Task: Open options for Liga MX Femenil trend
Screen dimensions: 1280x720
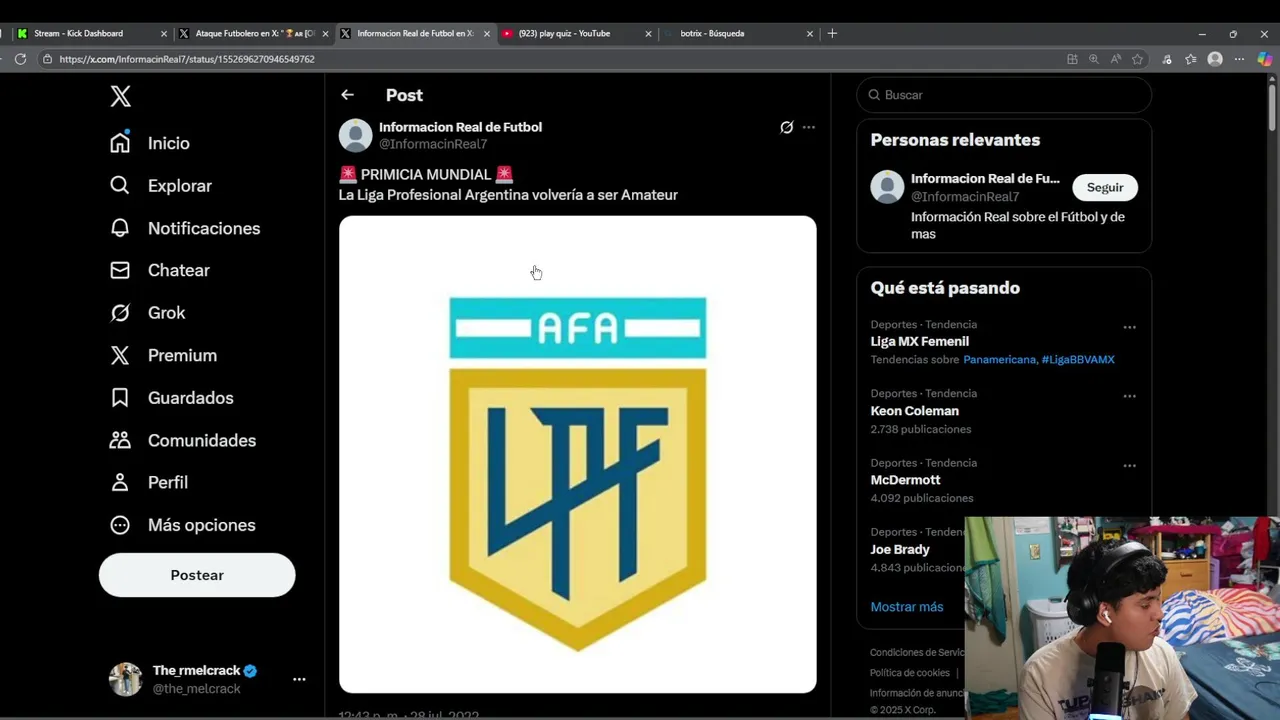Action: pos(1129,327)
